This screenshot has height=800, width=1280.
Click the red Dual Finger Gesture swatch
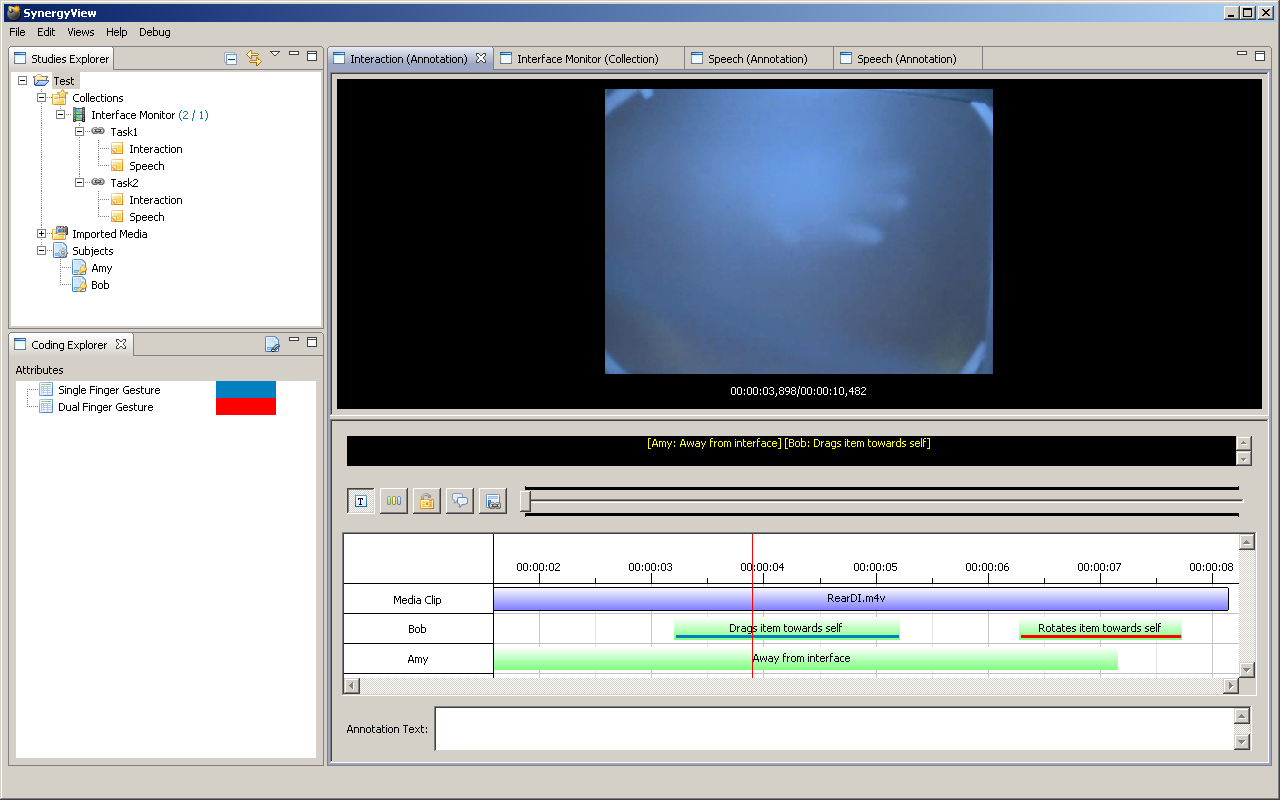pyautogui.click(x=245, y=407)
